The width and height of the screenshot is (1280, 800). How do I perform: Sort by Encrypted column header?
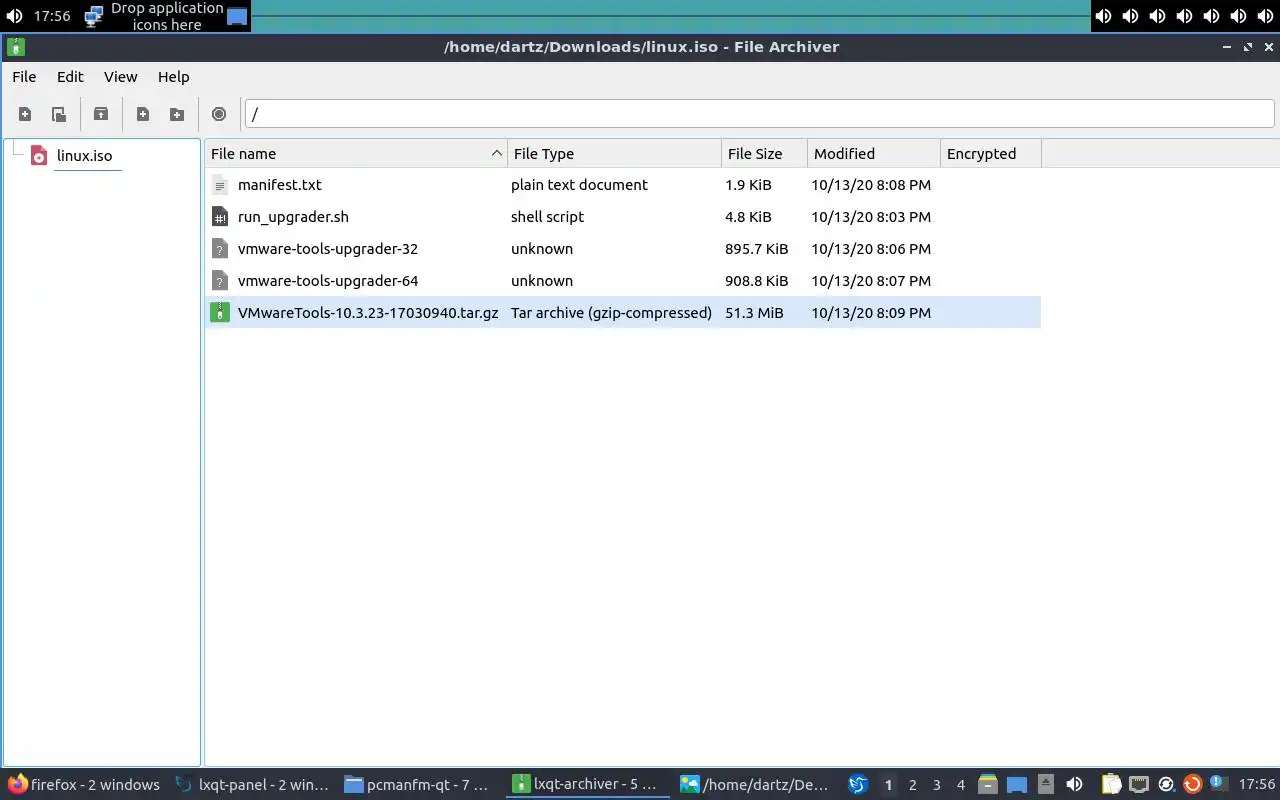click(x=991, y=154)
